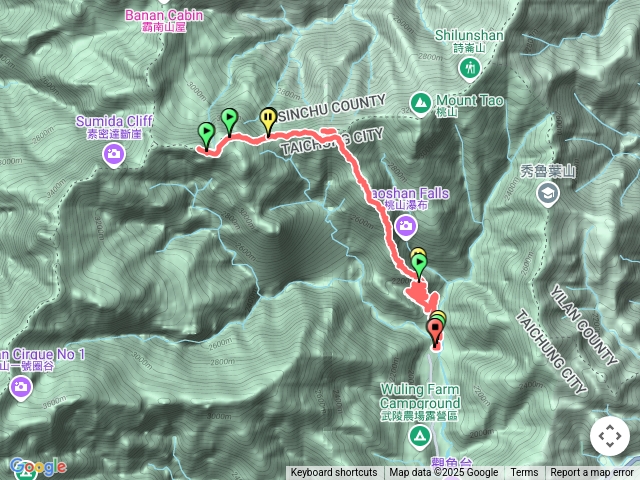Click the Cirque No 1 camera marker
Image resolution: width=640 pixels, height=480 pixels.
(x=21, y=387)
